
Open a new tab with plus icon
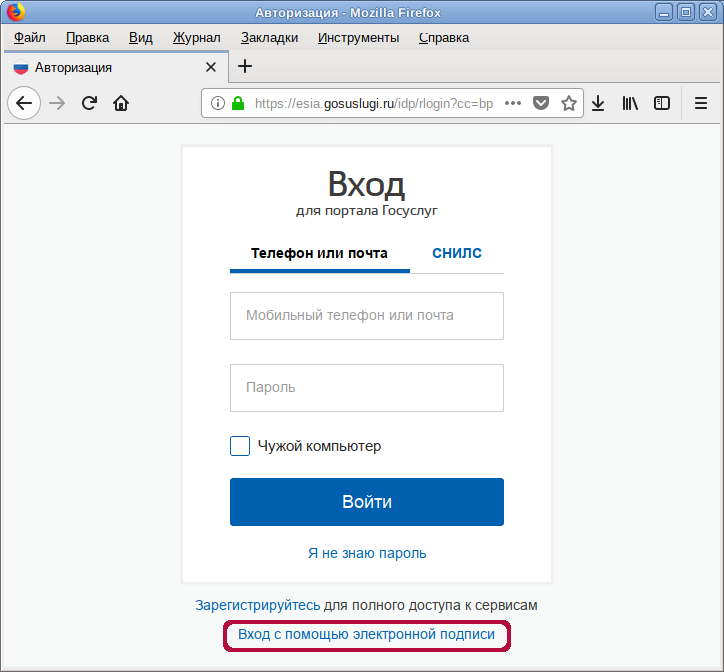click(x=245, y=67)
